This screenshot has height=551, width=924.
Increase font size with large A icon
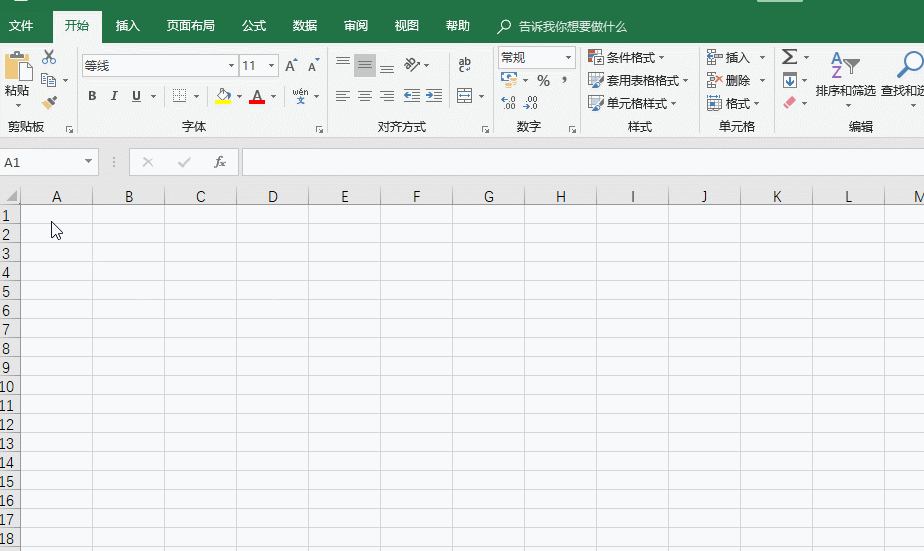pos(291,65)
